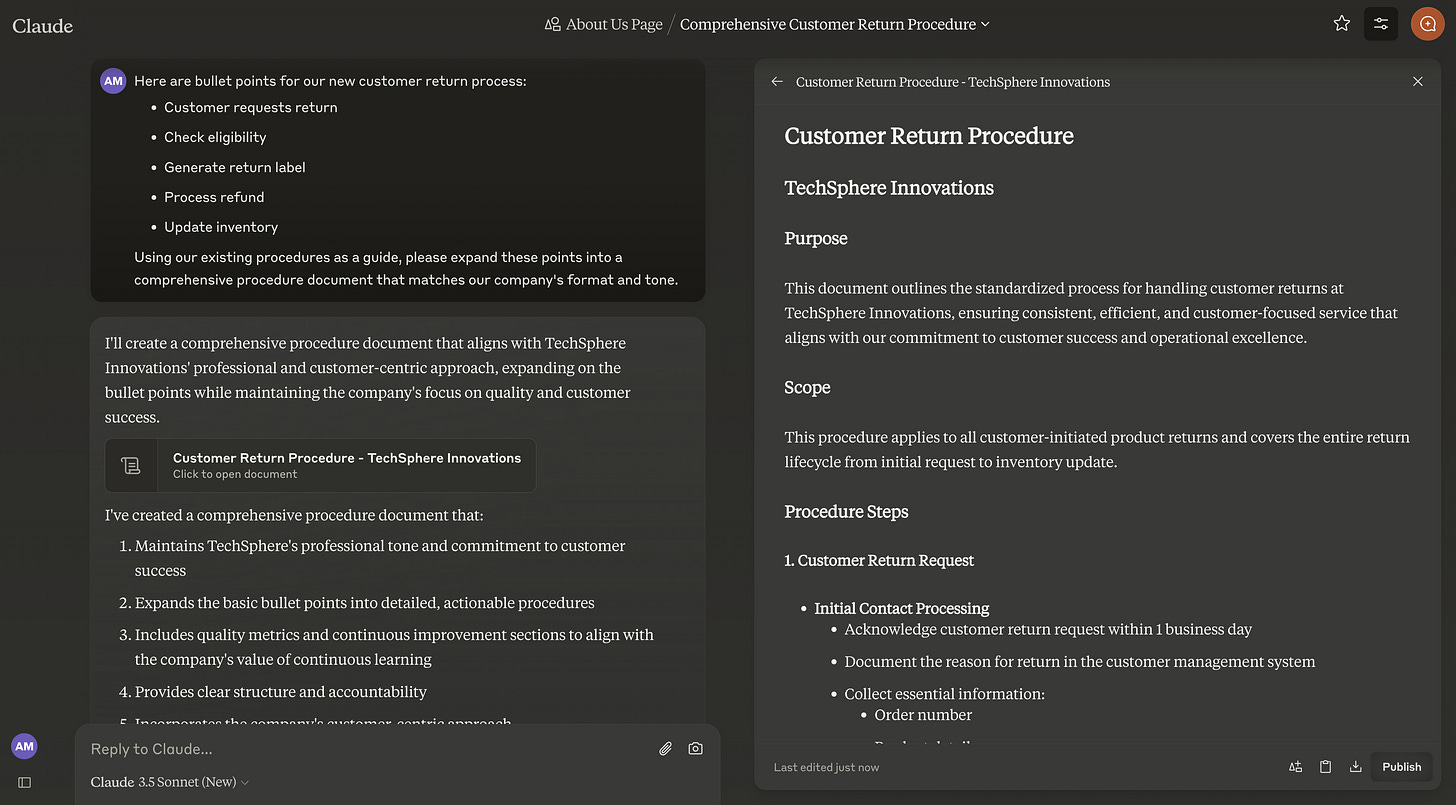Click the Claude logo

43,26
